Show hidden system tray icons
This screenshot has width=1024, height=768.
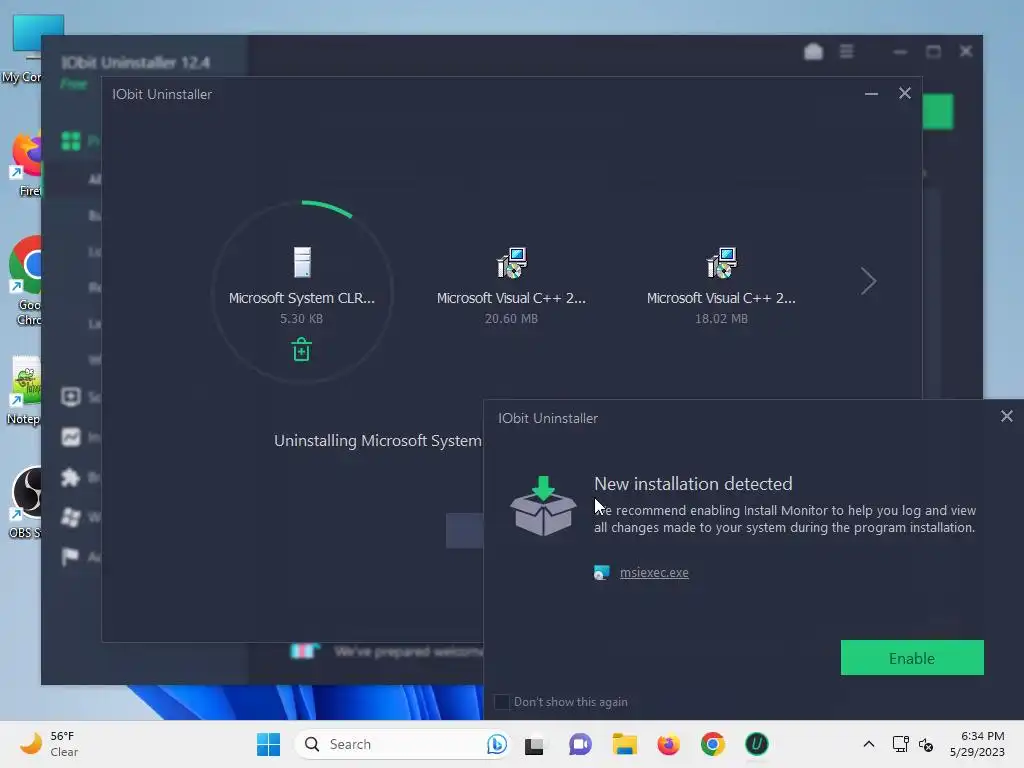[869, 744]
